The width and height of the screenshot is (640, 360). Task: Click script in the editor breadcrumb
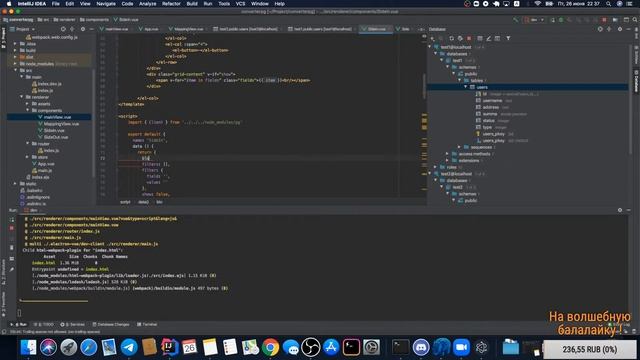click(125, 202)
